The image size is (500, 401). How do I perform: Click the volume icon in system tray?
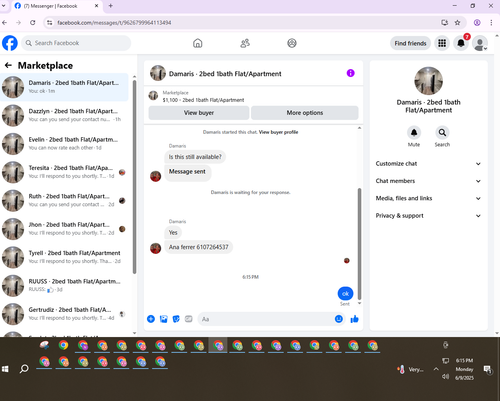click(445, 377)
